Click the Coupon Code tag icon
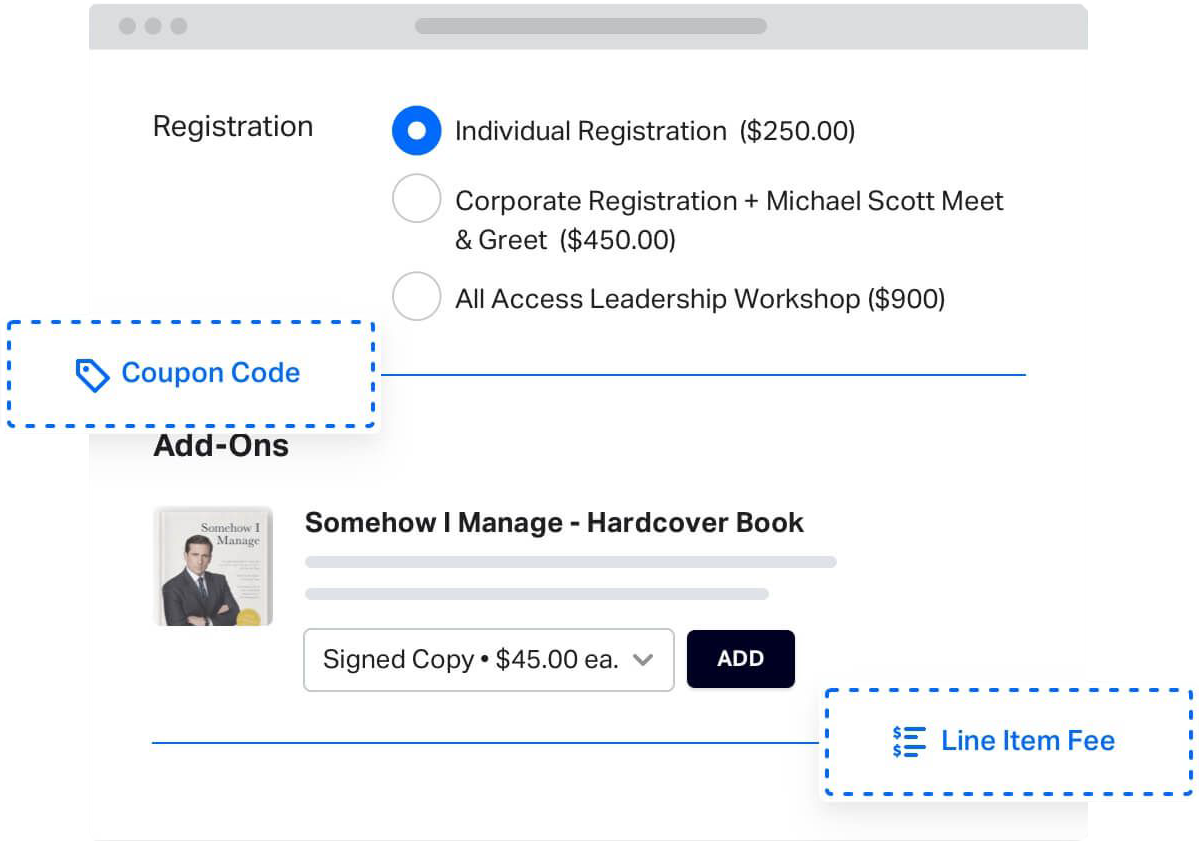 tap(91, 374)
